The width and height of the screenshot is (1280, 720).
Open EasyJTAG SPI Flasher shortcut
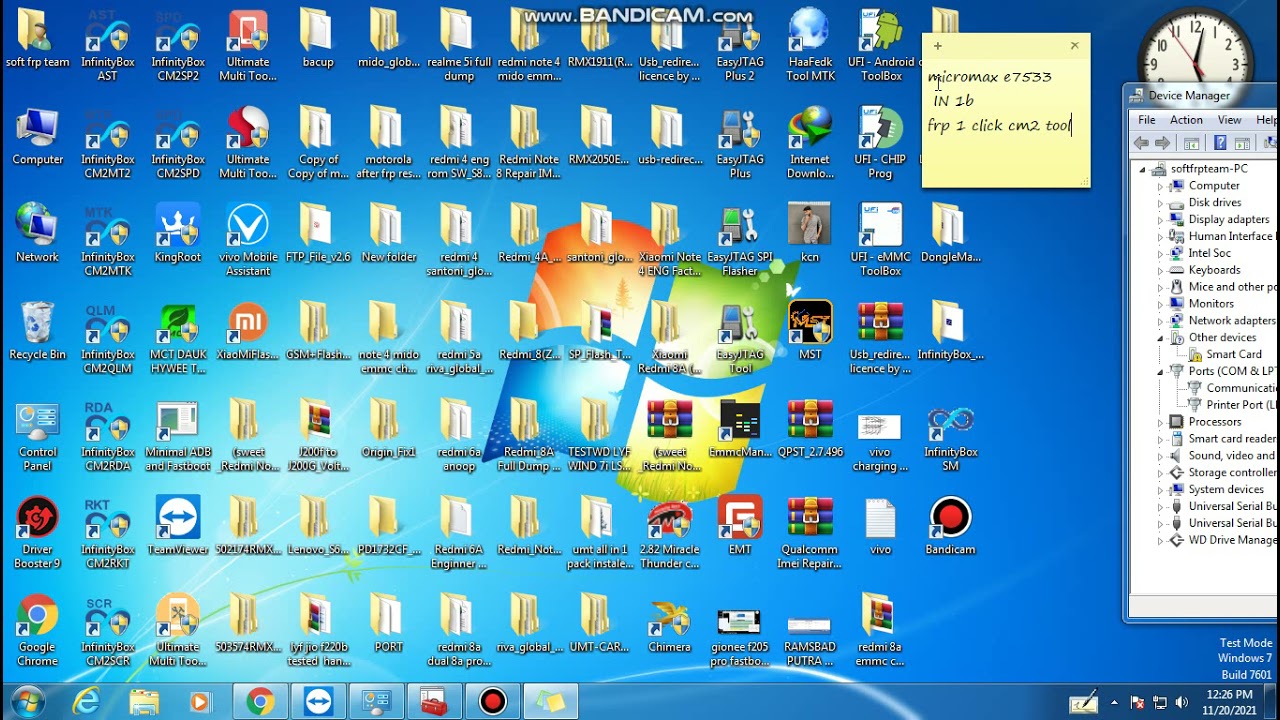(x=740, y=240)
